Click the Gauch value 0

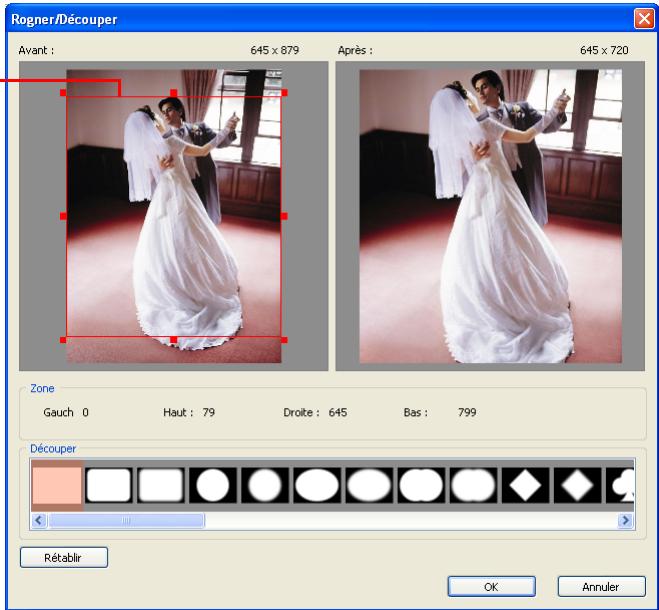(x=85, y=412)
